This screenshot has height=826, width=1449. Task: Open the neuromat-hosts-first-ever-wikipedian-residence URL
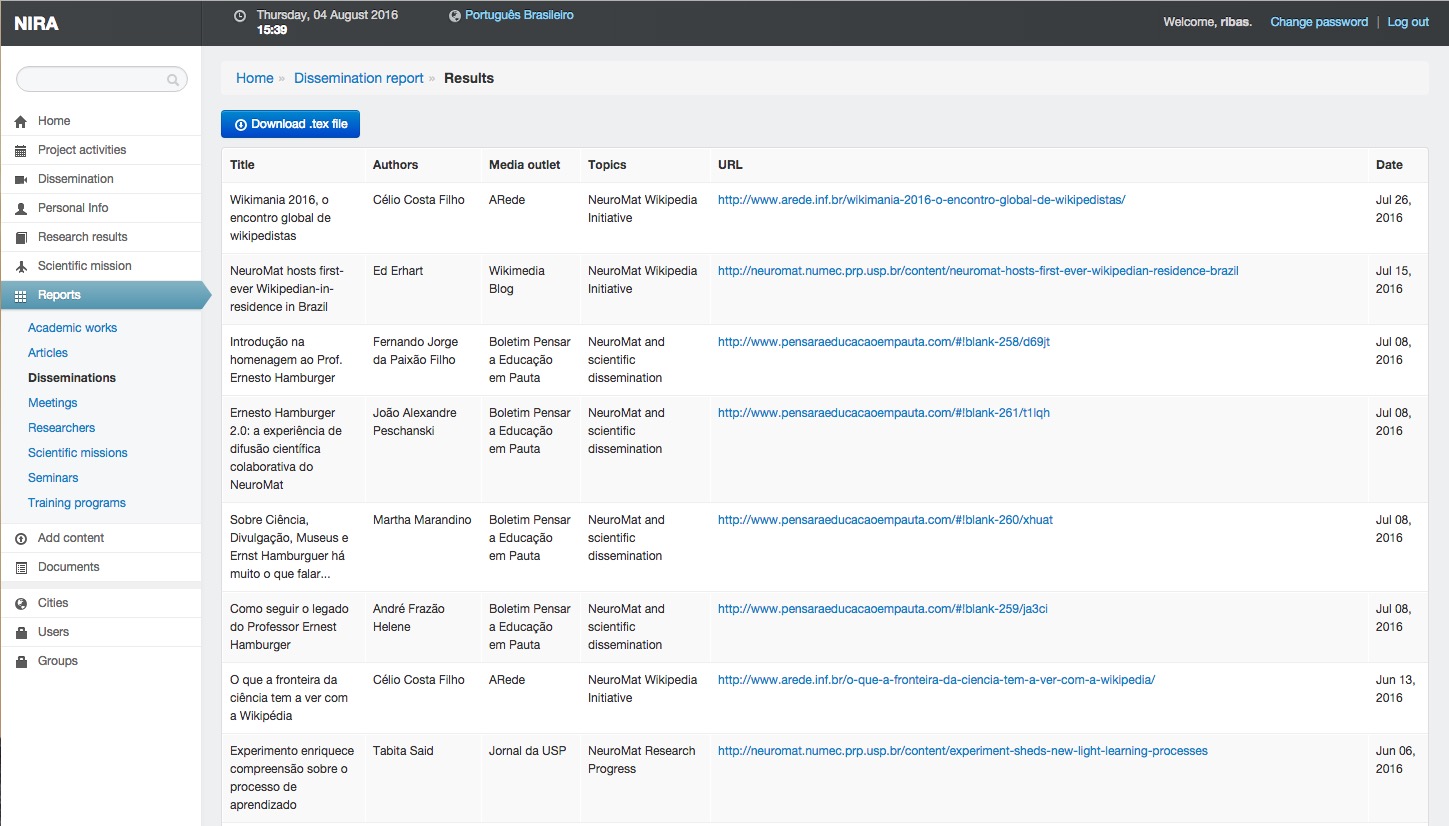click(978, 271)
